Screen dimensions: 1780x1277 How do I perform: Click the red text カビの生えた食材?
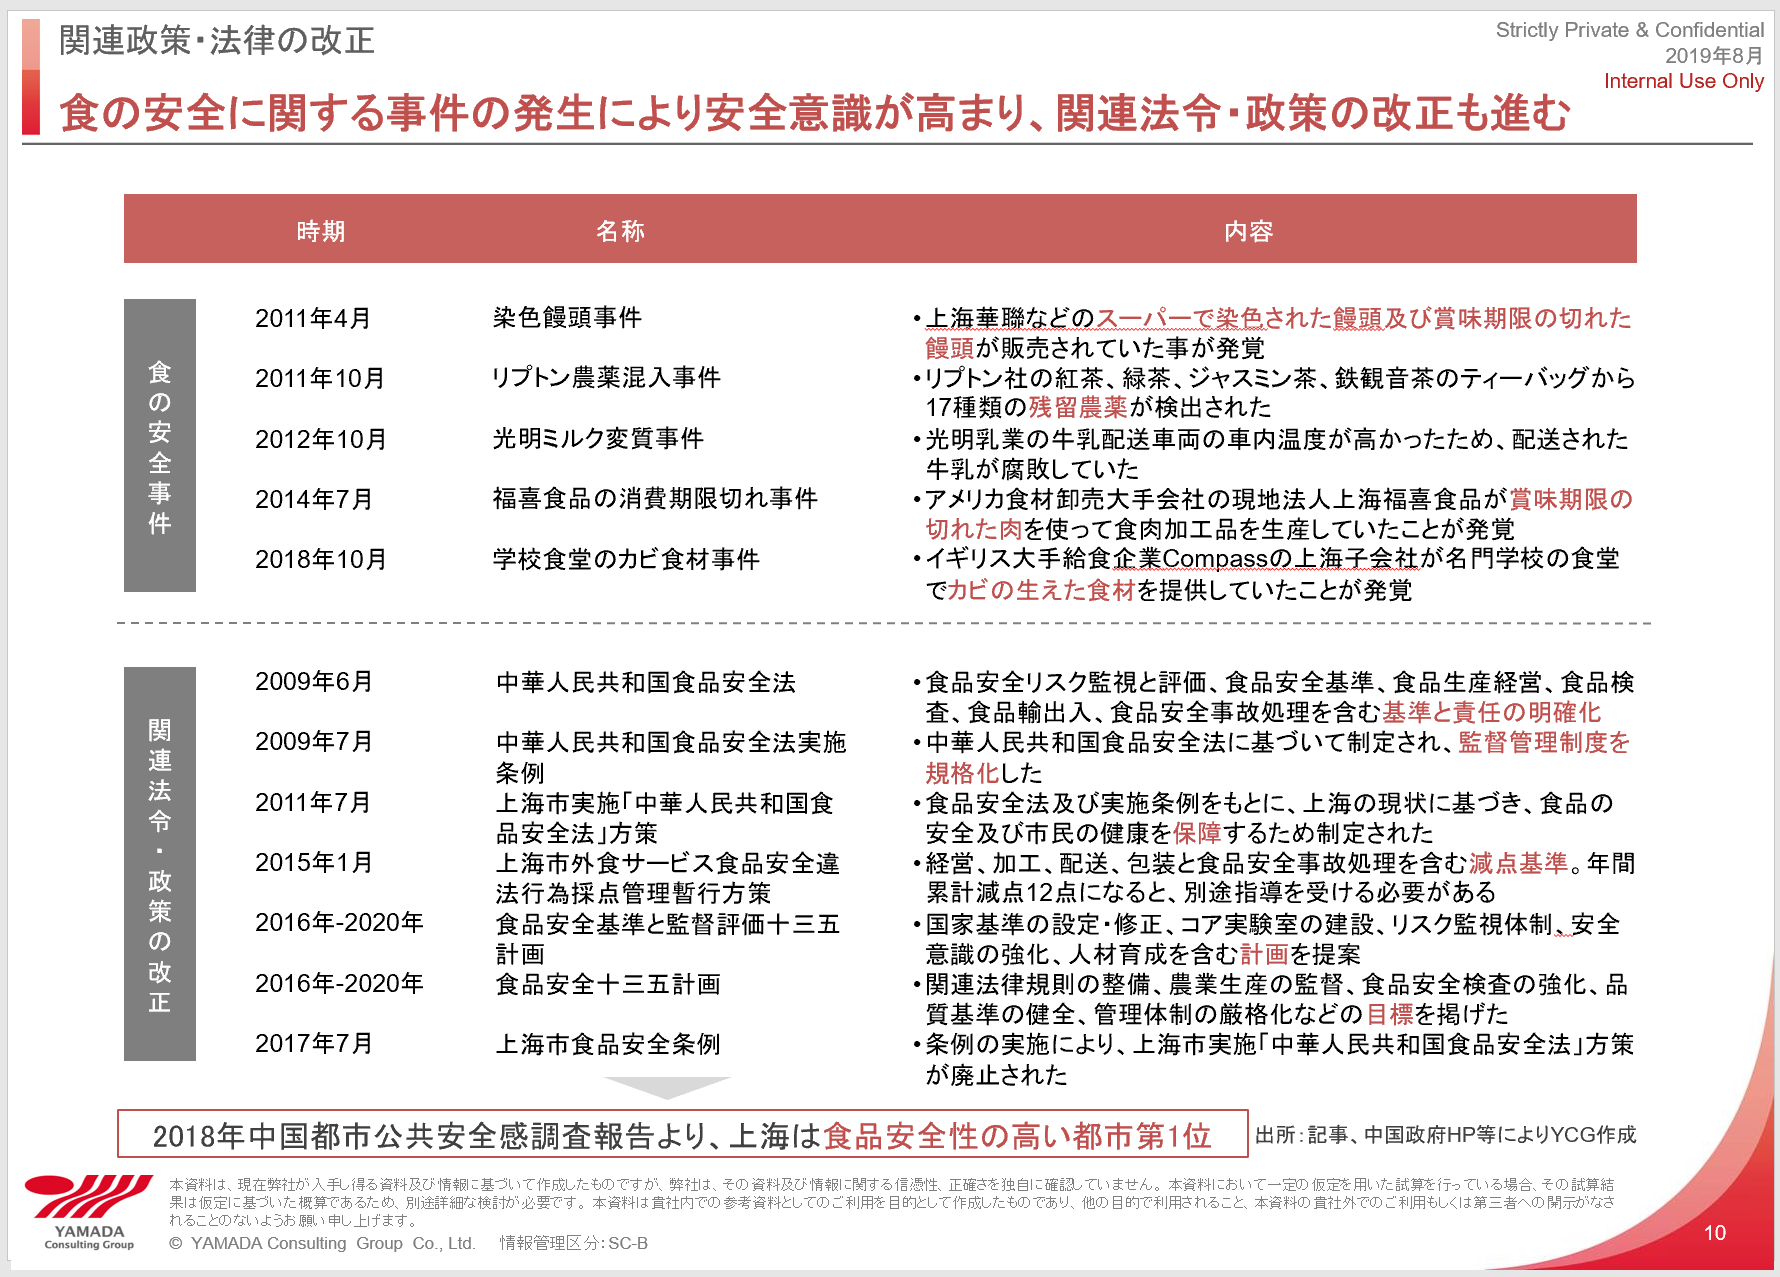click(1041, 590)
